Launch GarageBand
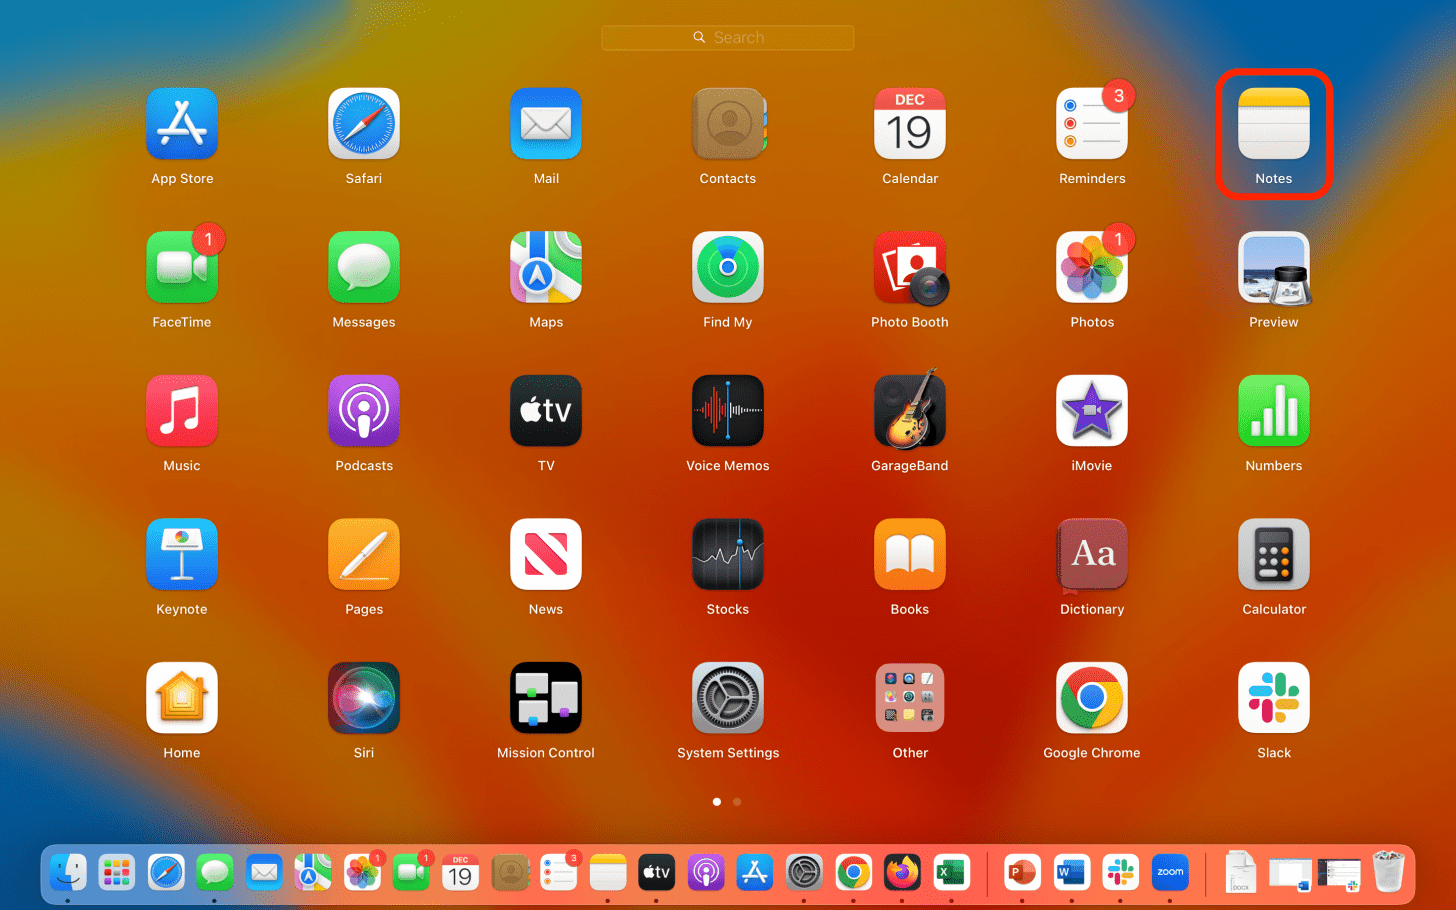This screenshot has height=910, width=1456. (909, 411)
